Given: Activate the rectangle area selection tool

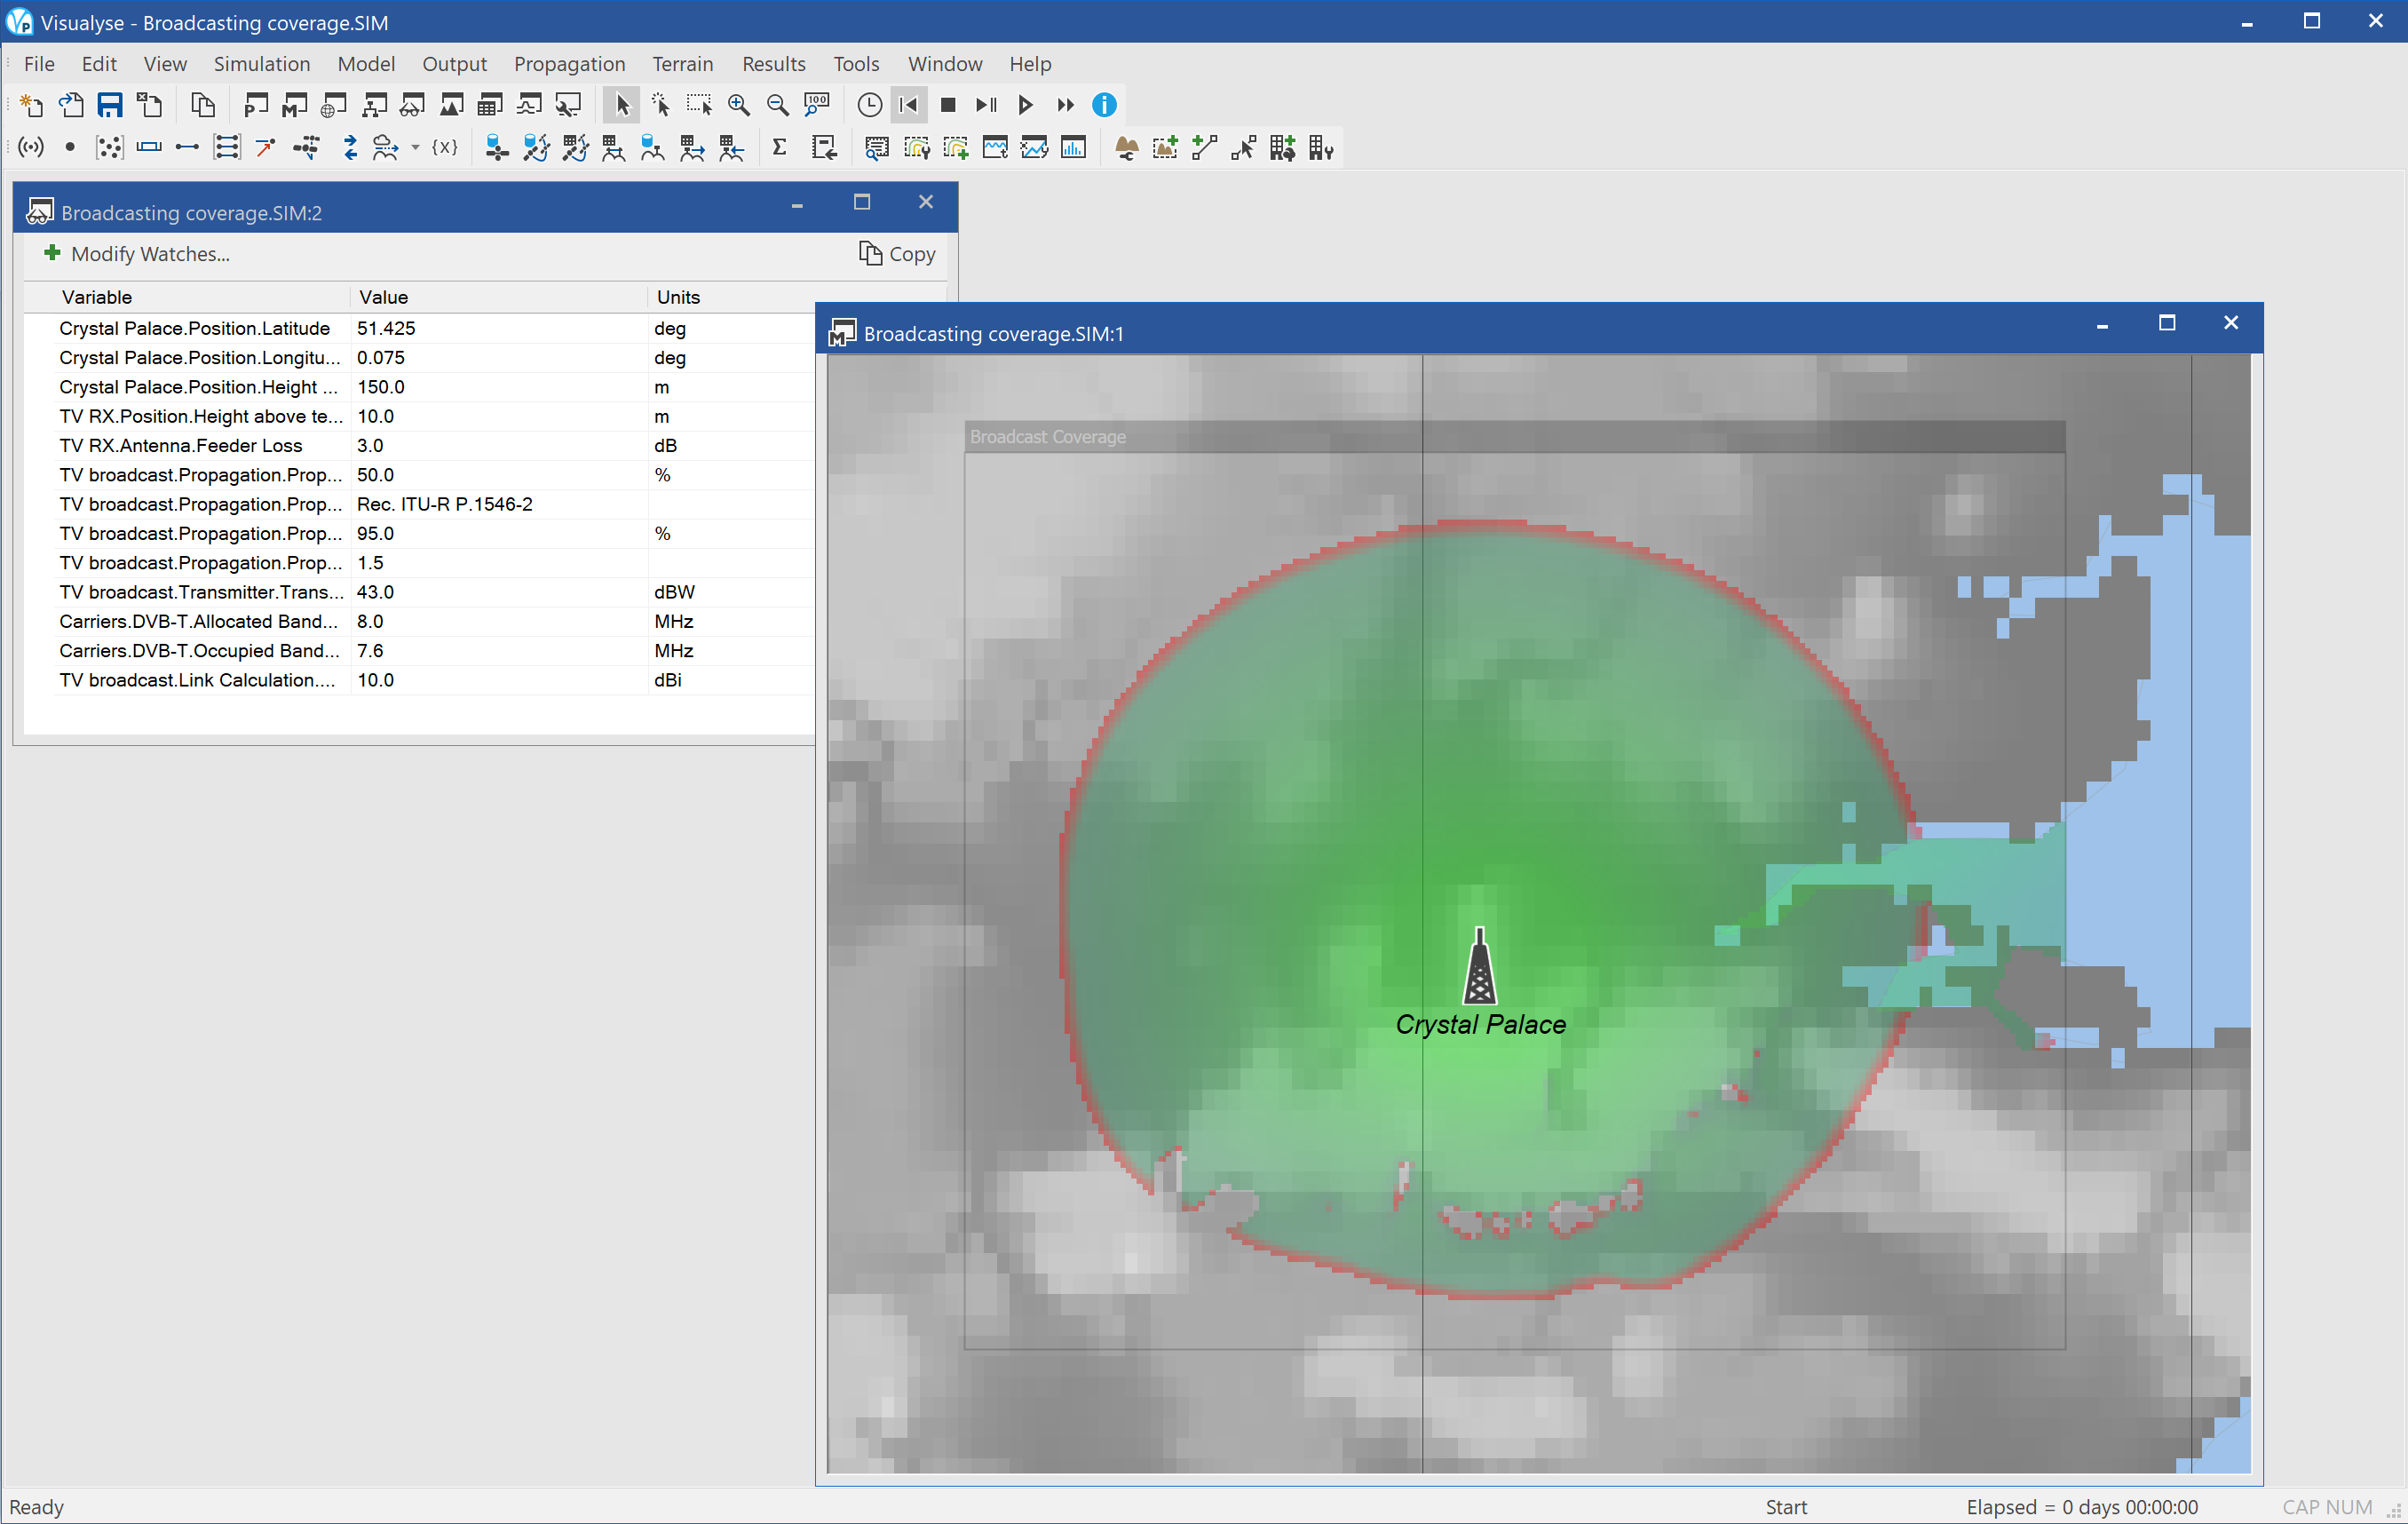Looking at the screenshot, I should [x=699, y=105].
